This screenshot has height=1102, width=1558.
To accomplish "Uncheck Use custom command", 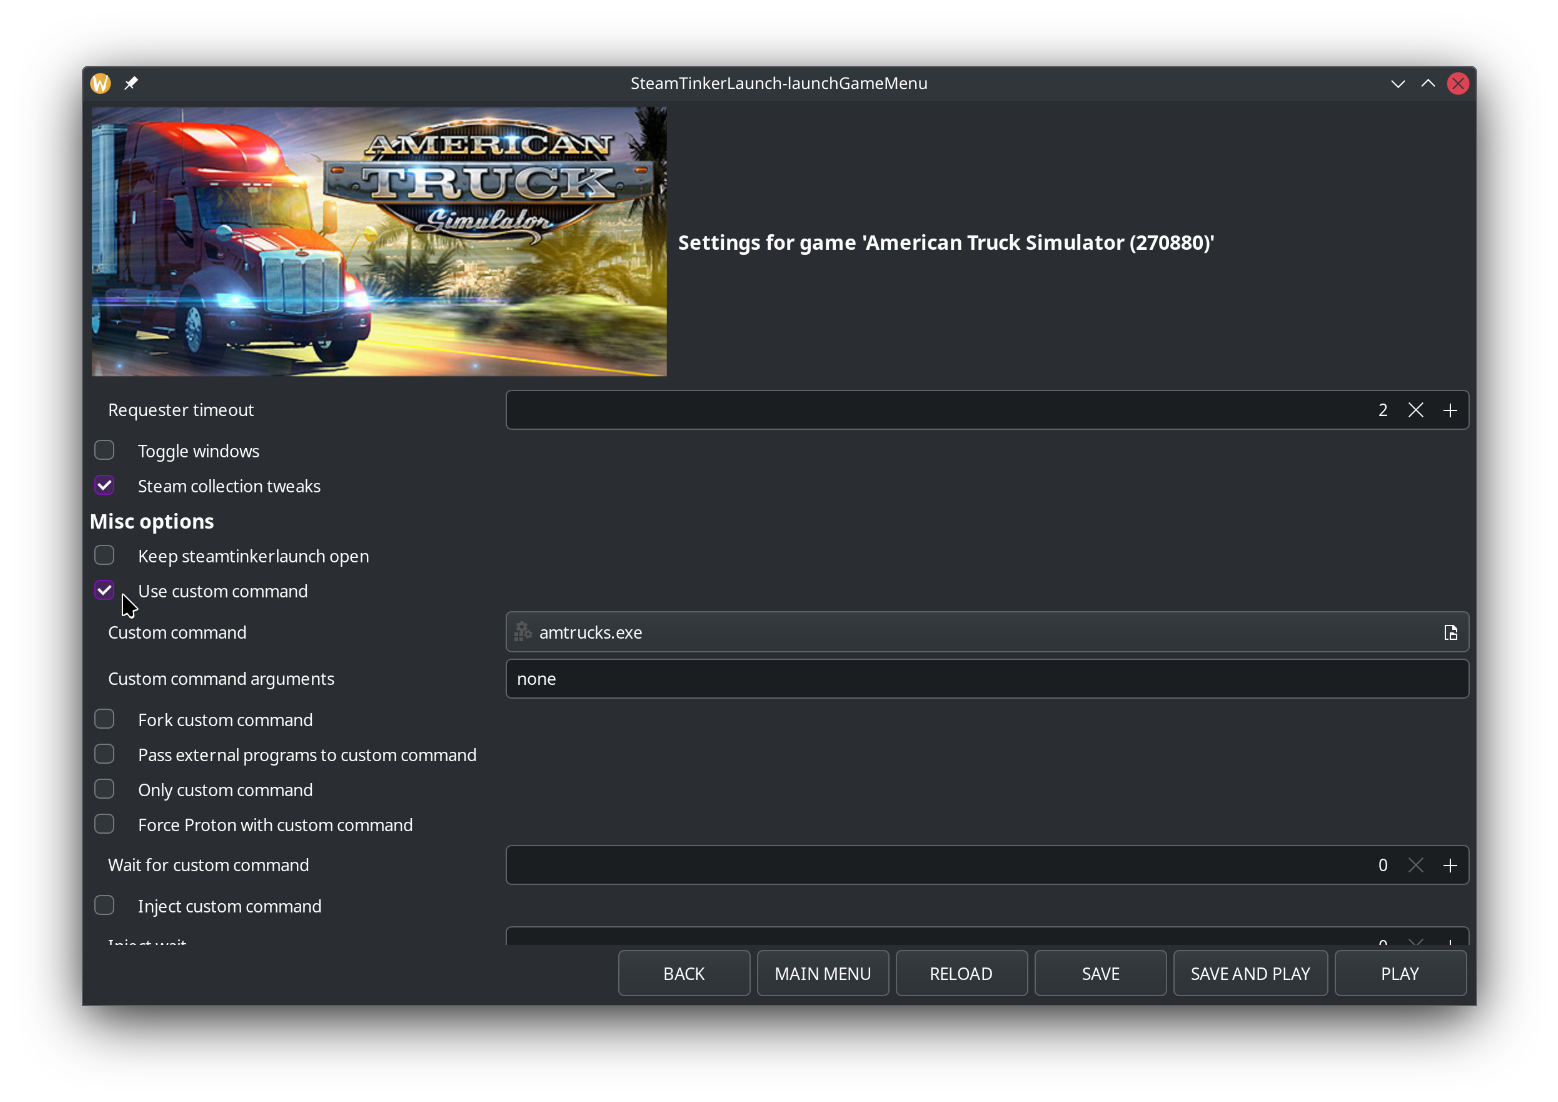I will coord(104,590).
